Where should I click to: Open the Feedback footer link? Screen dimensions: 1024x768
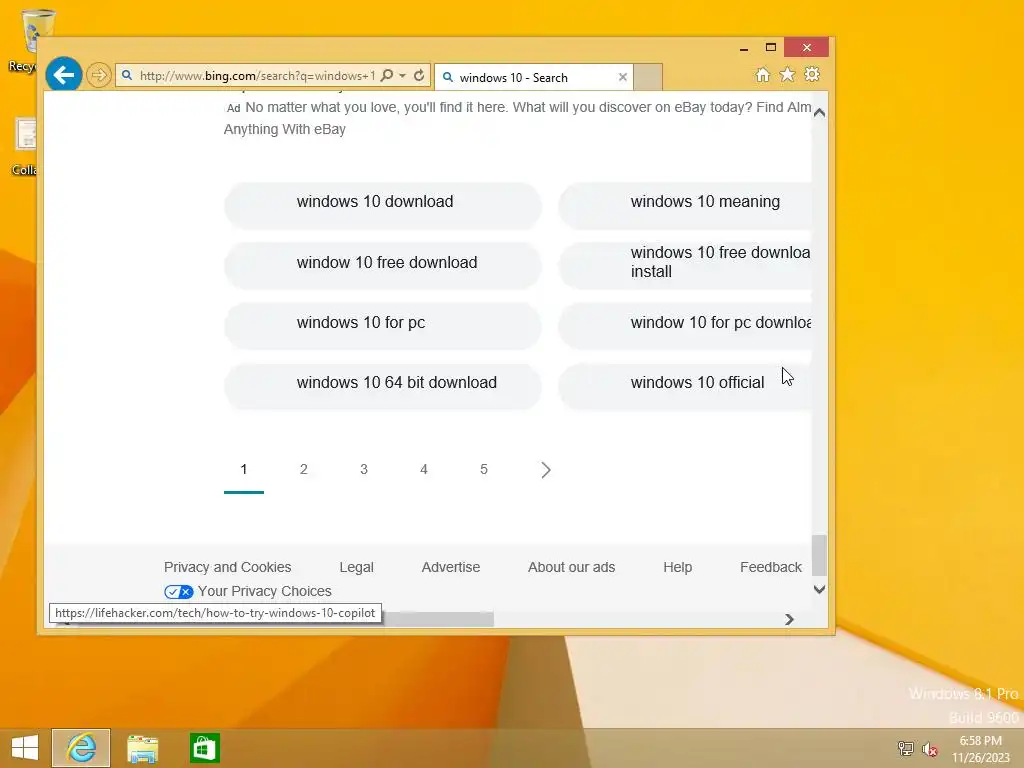[x=771, y=568]
